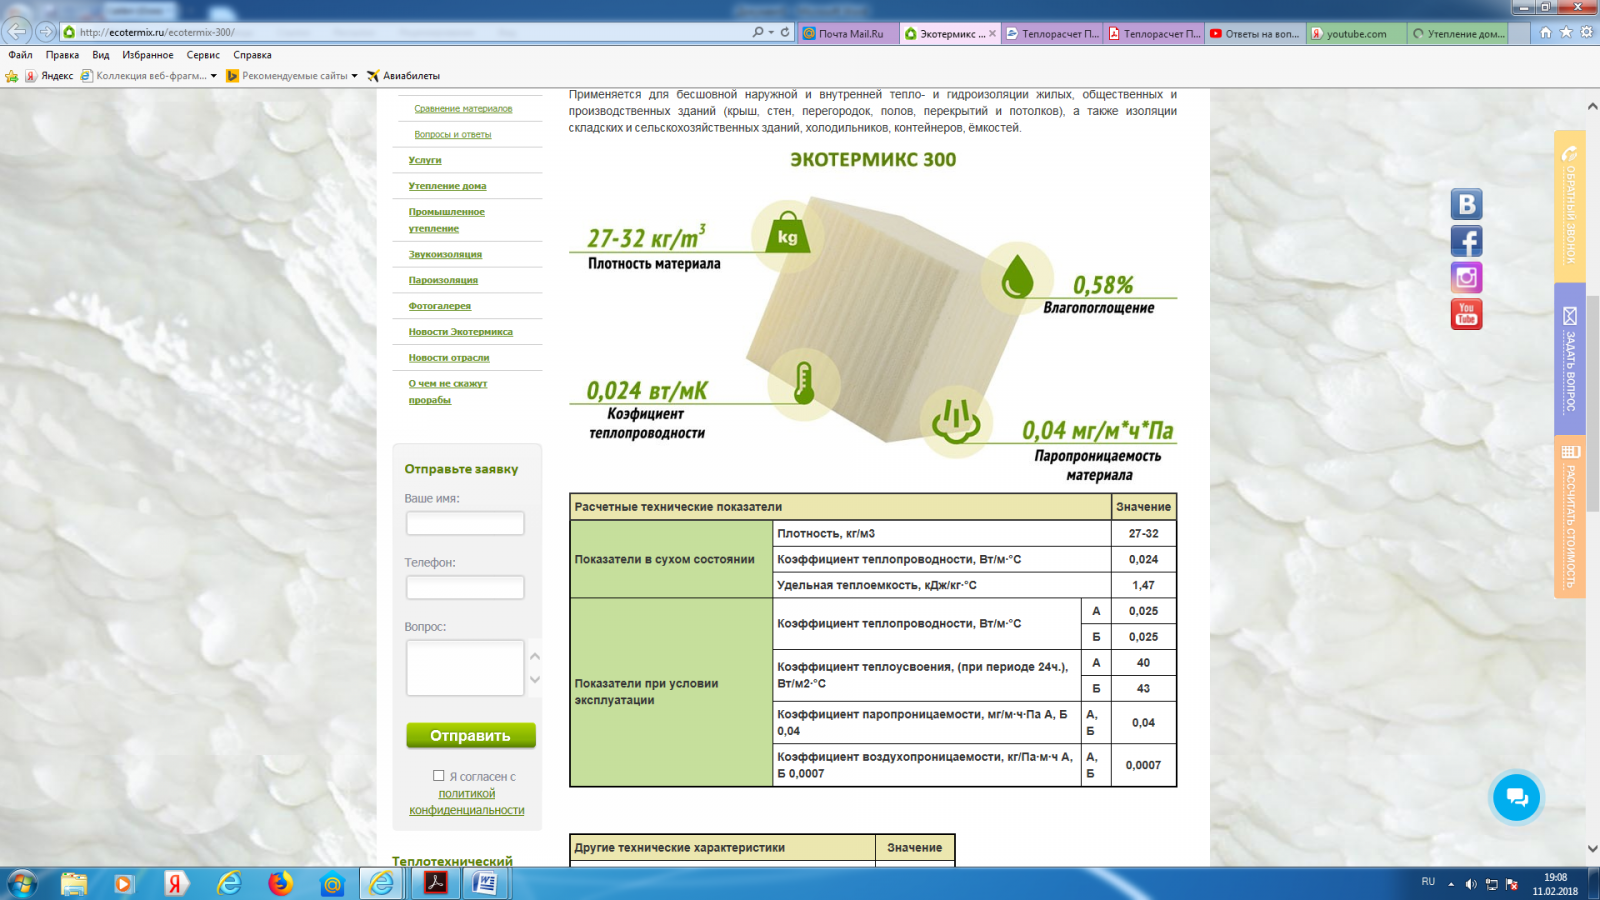Switch to the Почта Mail.Ru tab
This screenshot has height=900, width=1600.
(849, 33)
